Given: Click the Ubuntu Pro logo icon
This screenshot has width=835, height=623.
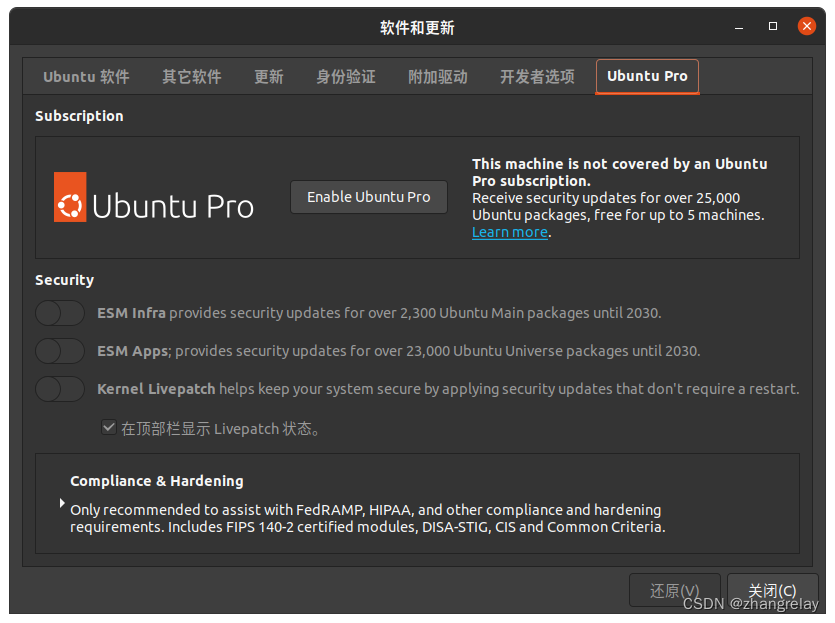Looking at the screenshot, I should pos(70,197).
